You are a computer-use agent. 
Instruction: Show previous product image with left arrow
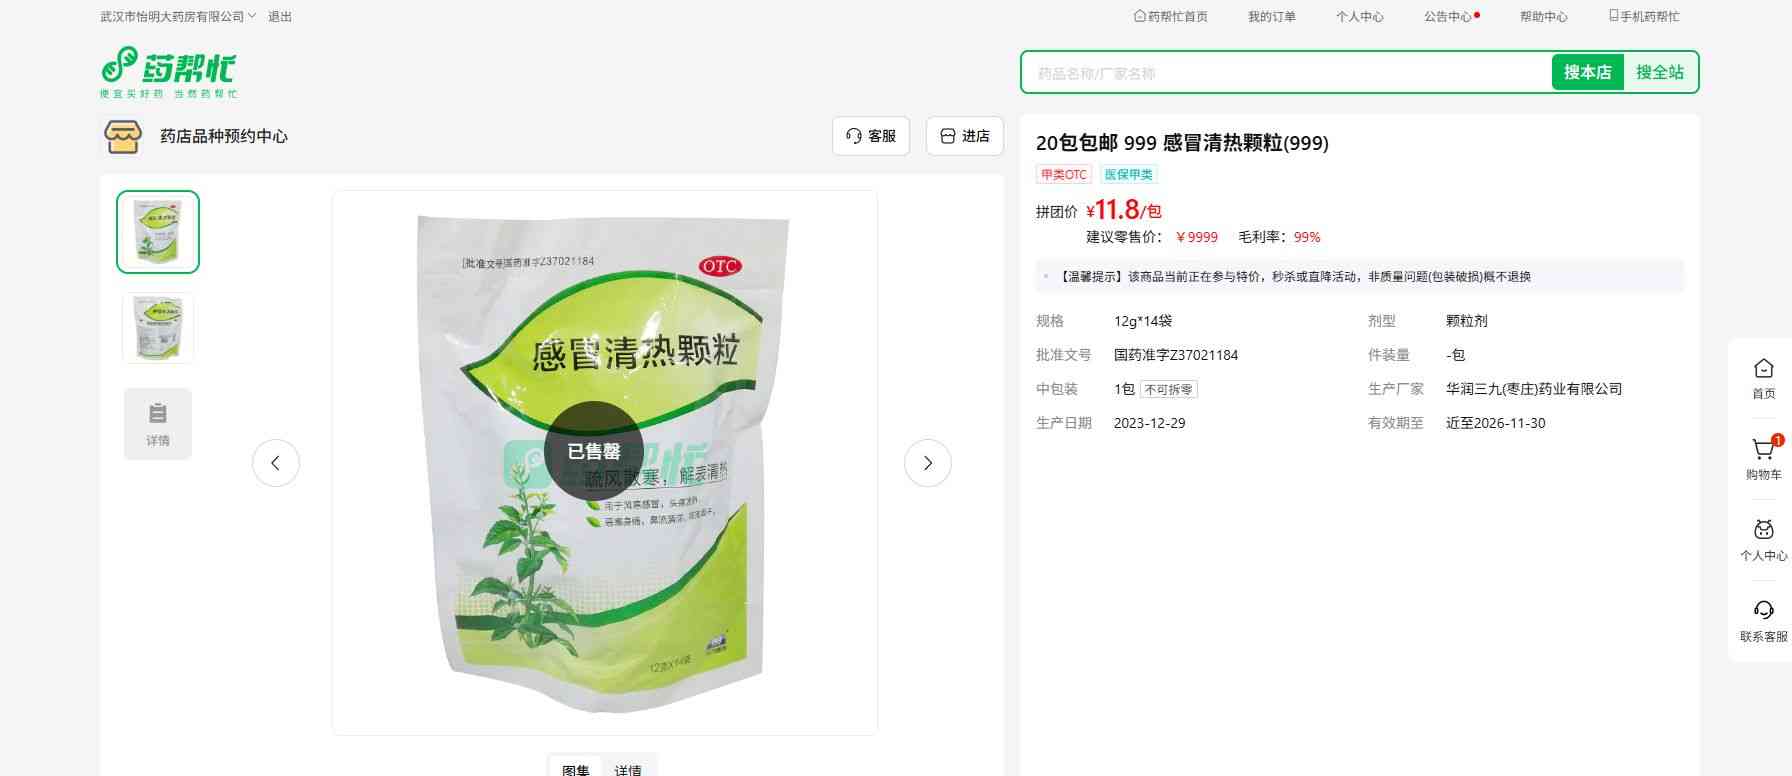click(x=276, y=463)
